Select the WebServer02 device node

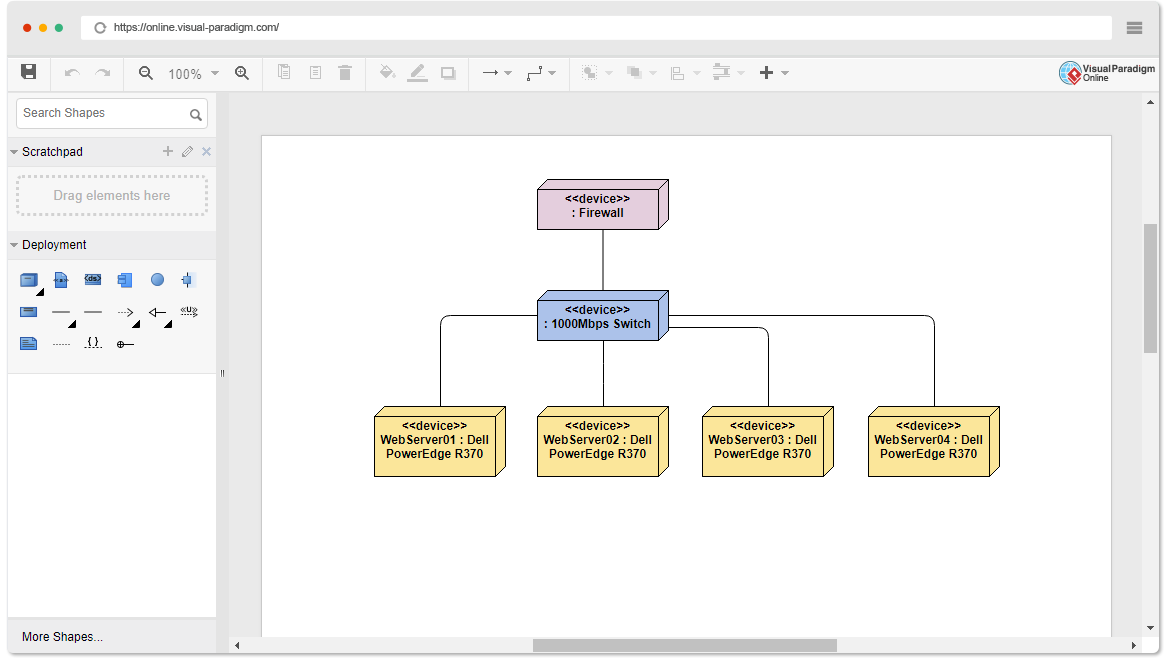click(602, 442)
